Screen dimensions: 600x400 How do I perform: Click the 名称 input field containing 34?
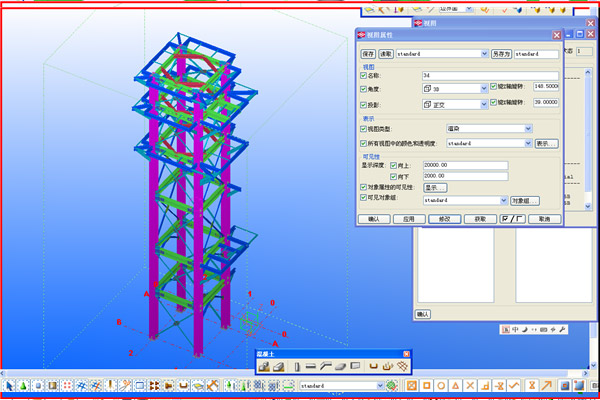click(489, 75)
